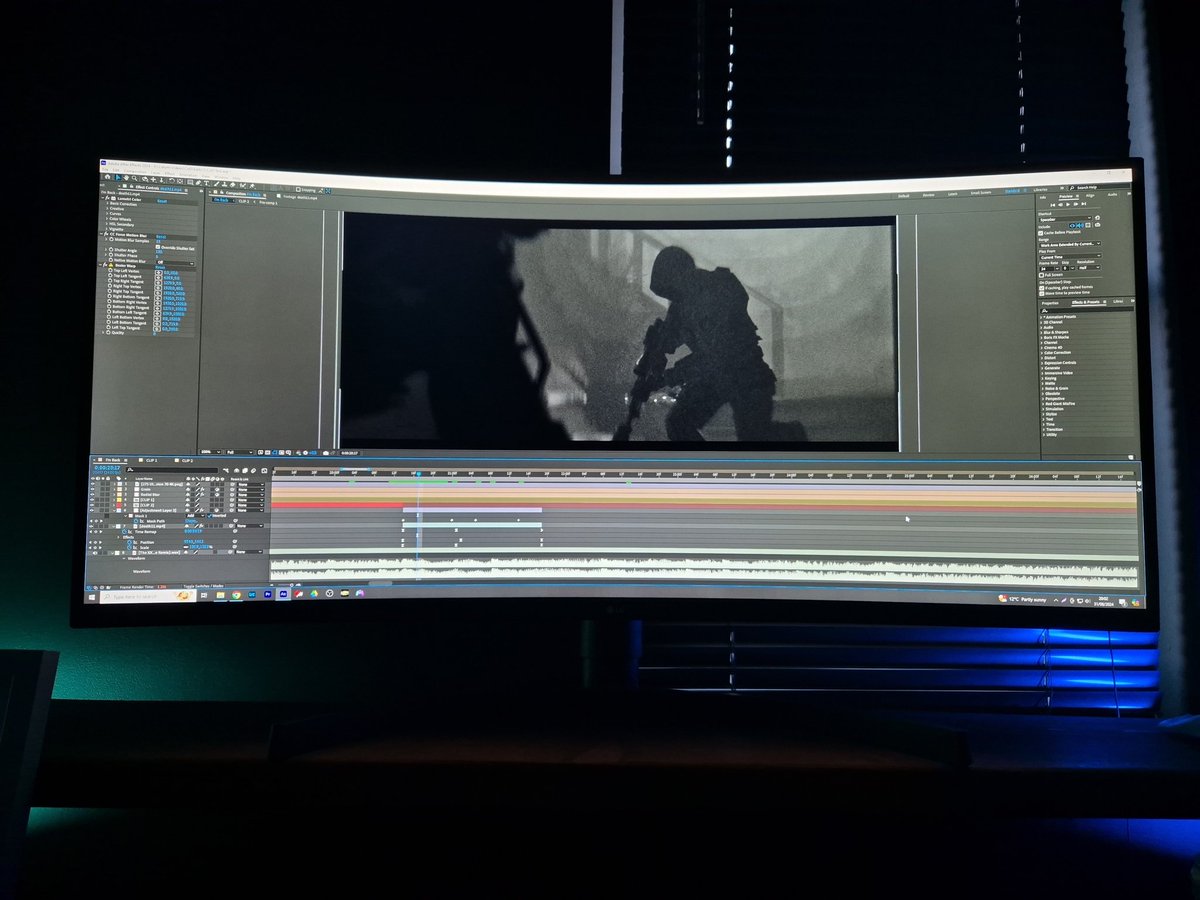Image resolution: width=1200 pixels, height=900 pixels.
Task: Click the timeline playhead marker
Action: 419,473
